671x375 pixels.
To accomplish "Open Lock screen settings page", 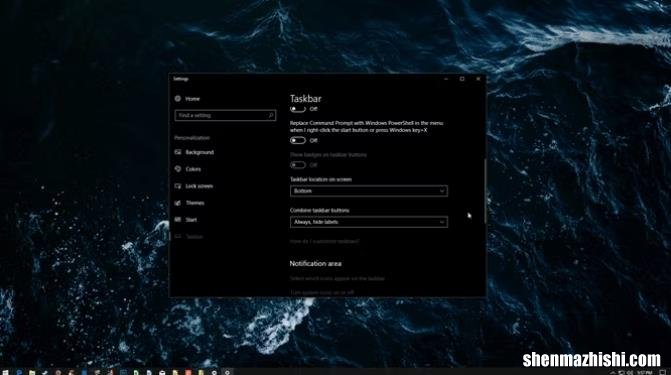I will click(193, 186).
